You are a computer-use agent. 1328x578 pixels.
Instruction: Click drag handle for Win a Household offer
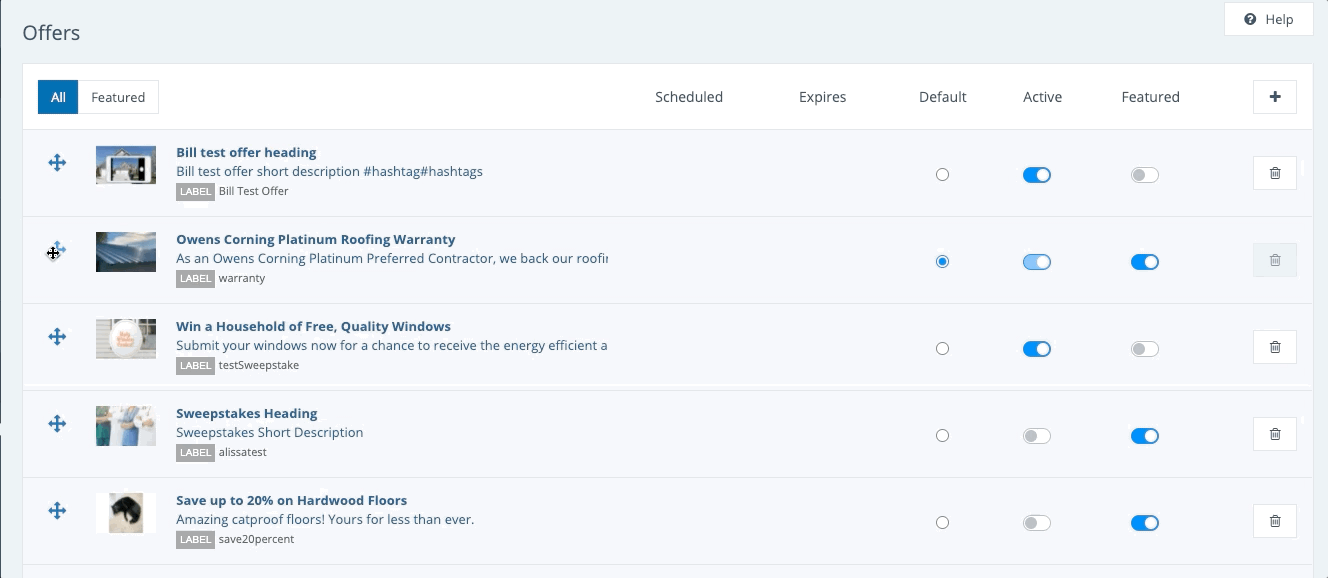[x=57, y=337]
